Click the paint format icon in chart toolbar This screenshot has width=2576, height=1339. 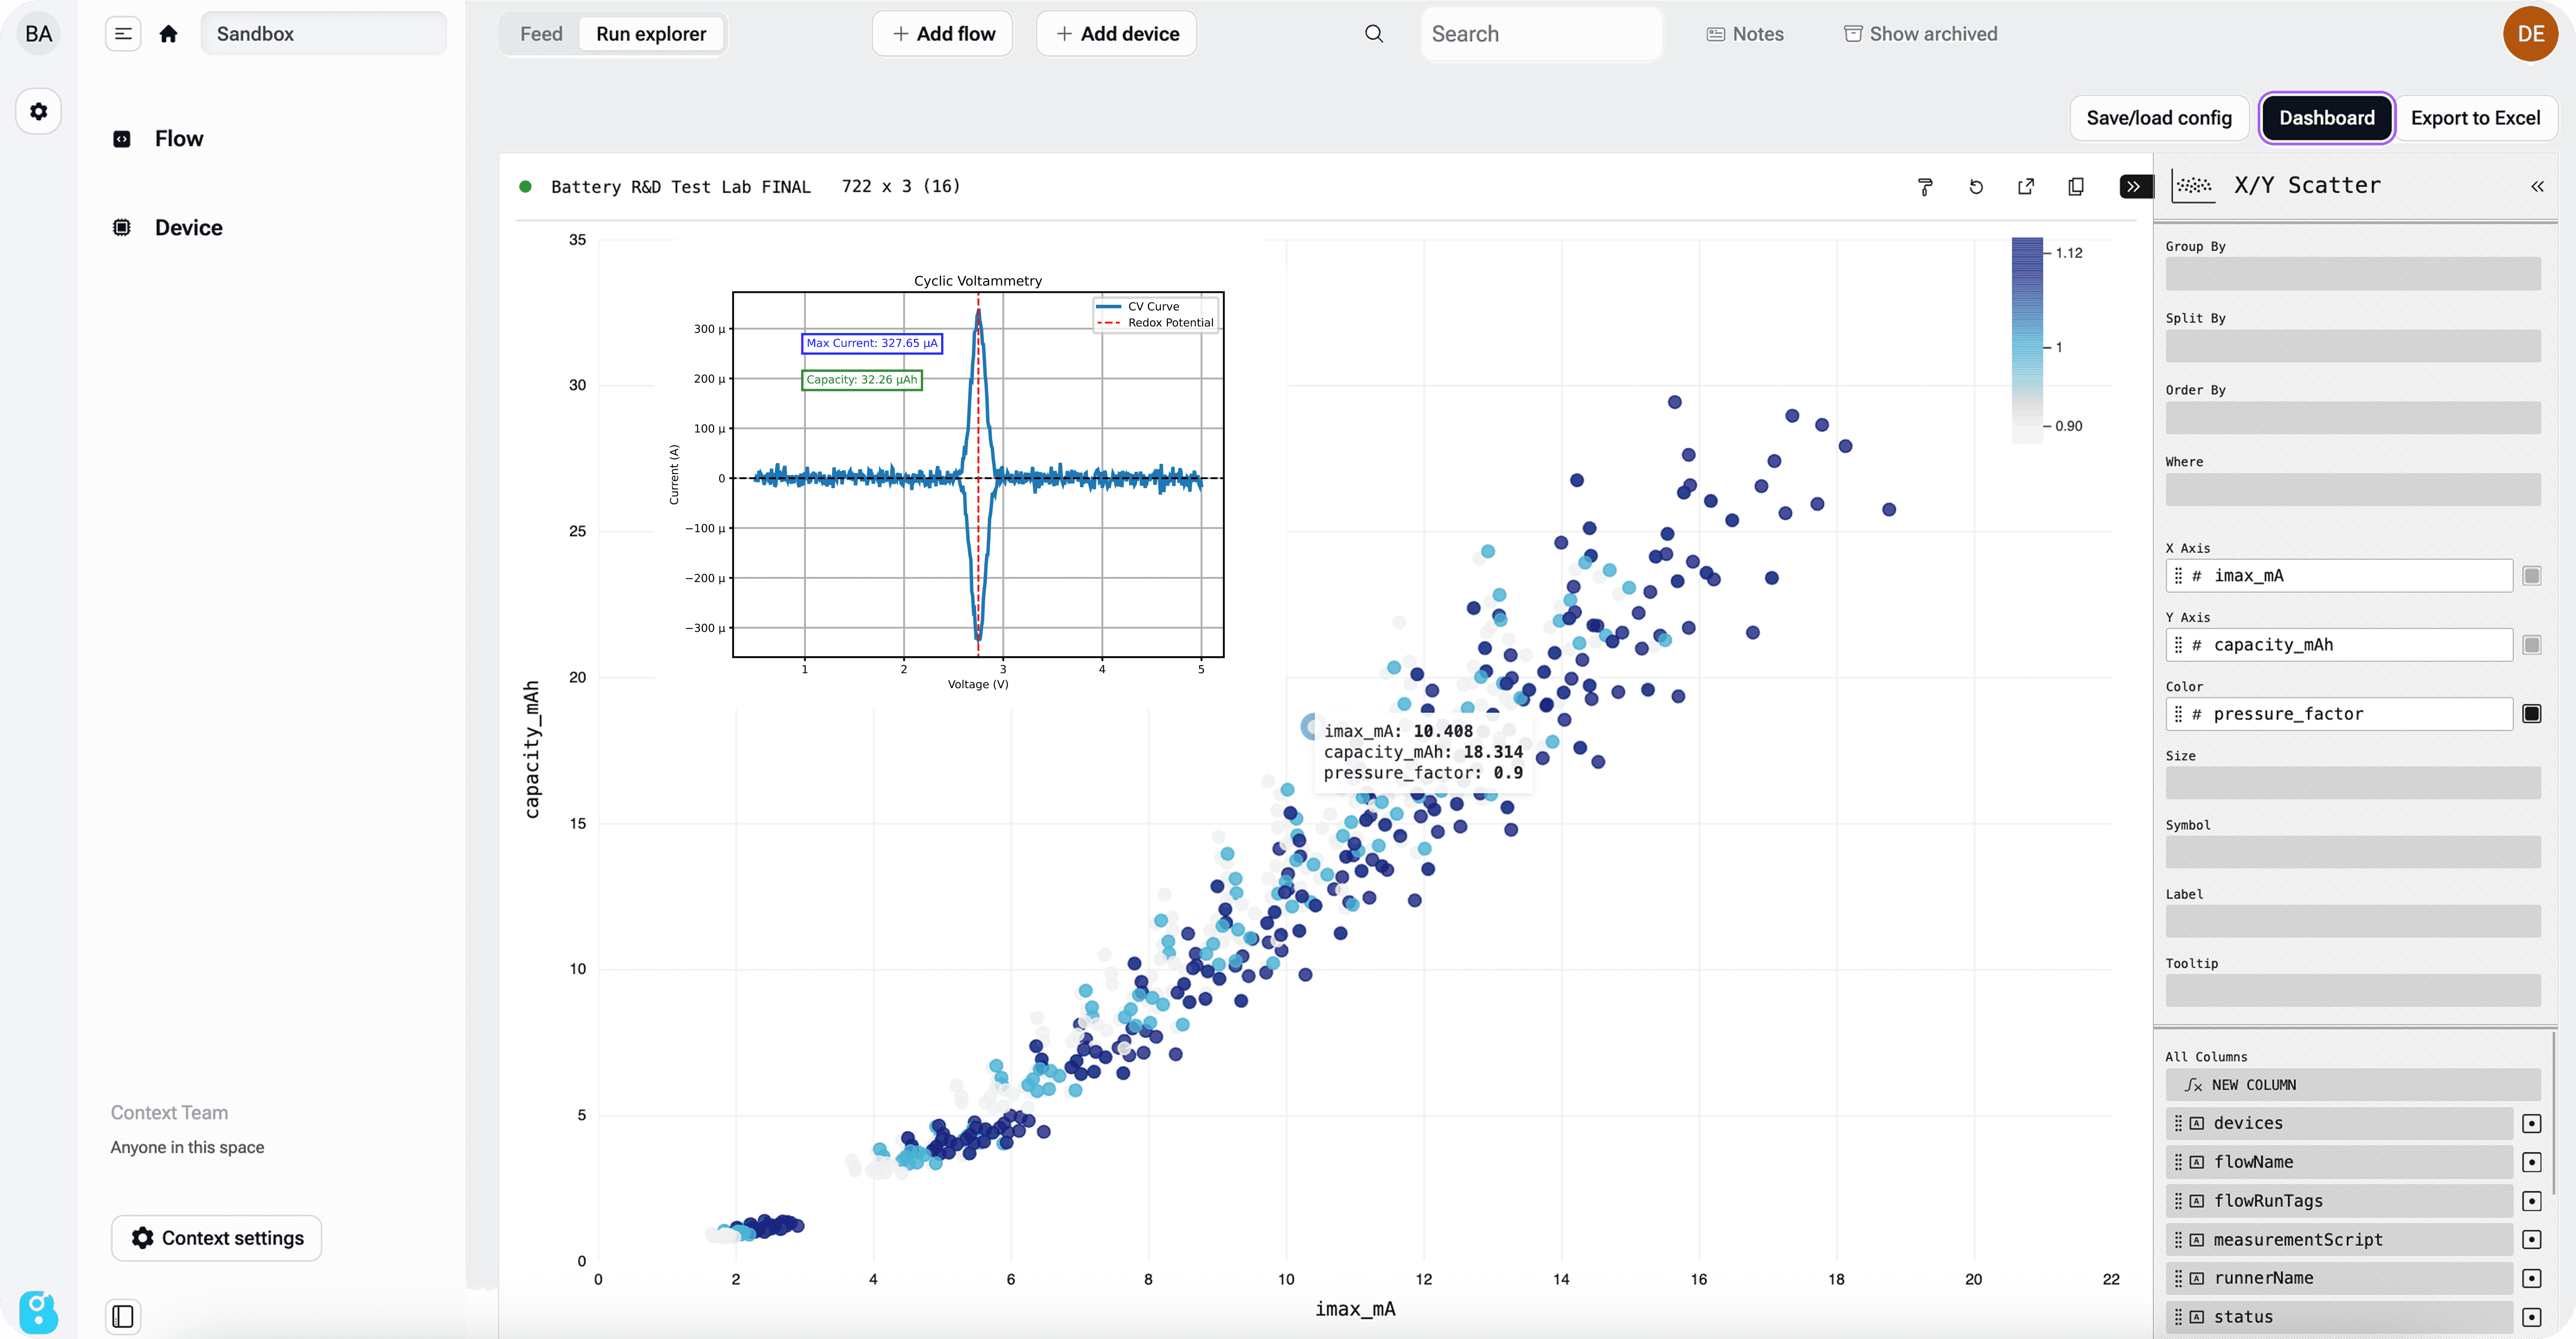click(x=1925, y=187)
